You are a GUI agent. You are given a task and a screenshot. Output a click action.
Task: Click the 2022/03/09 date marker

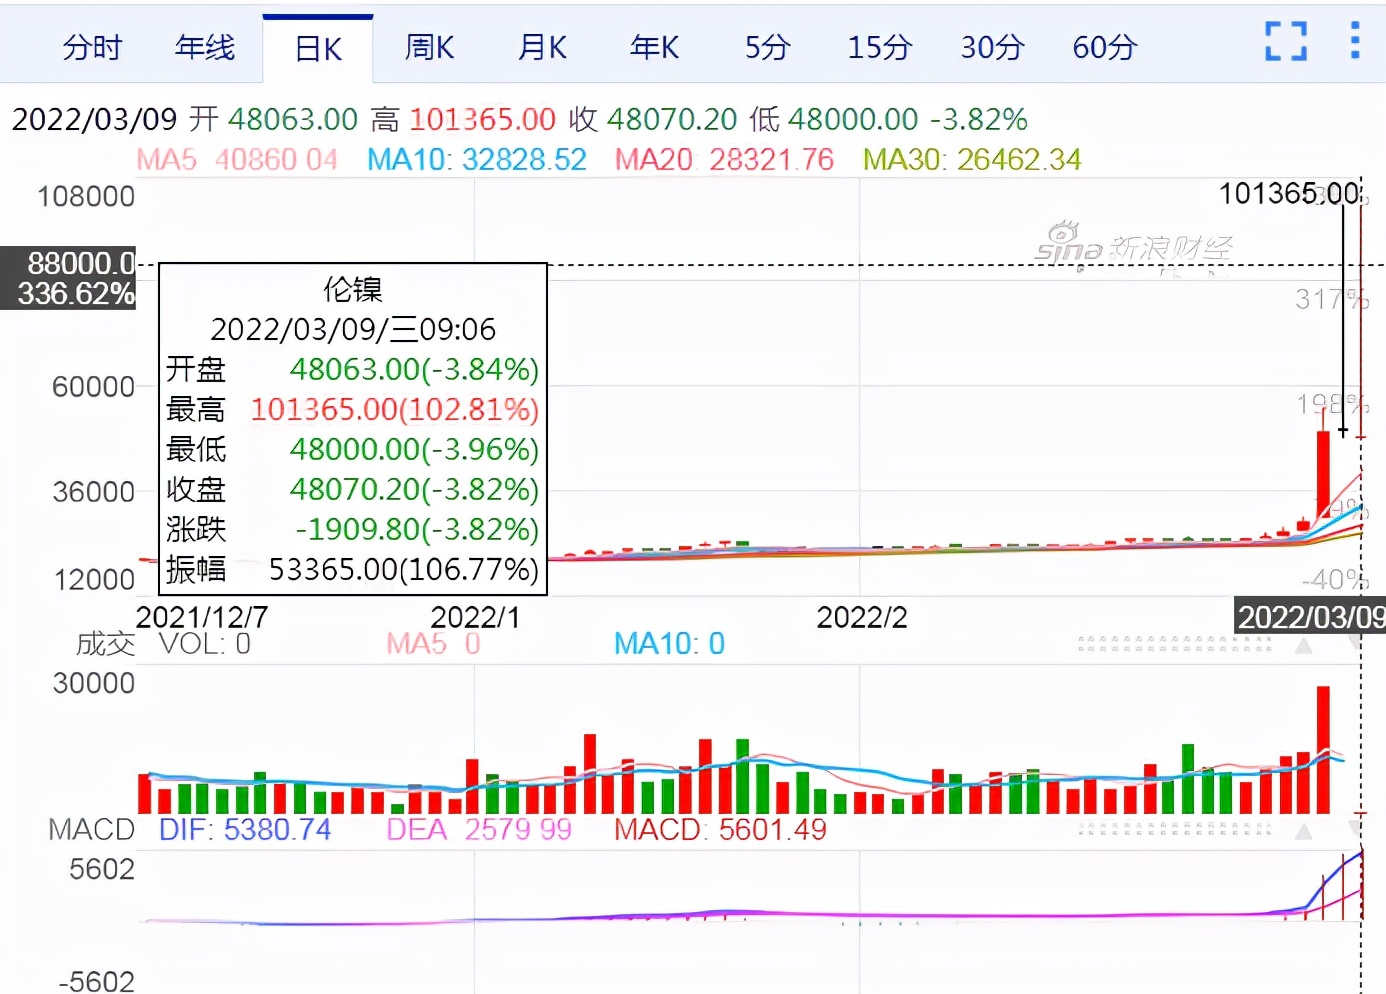[x=1310, y=618]
